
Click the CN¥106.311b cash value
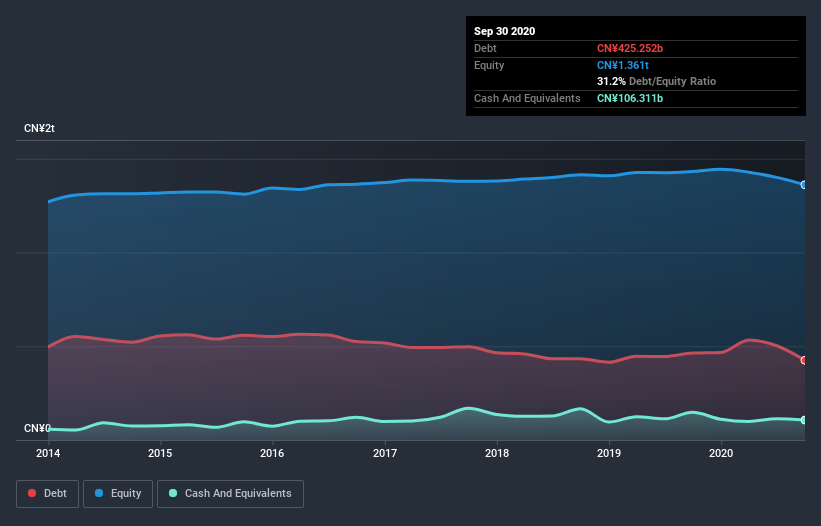click(x=630, y=98)
